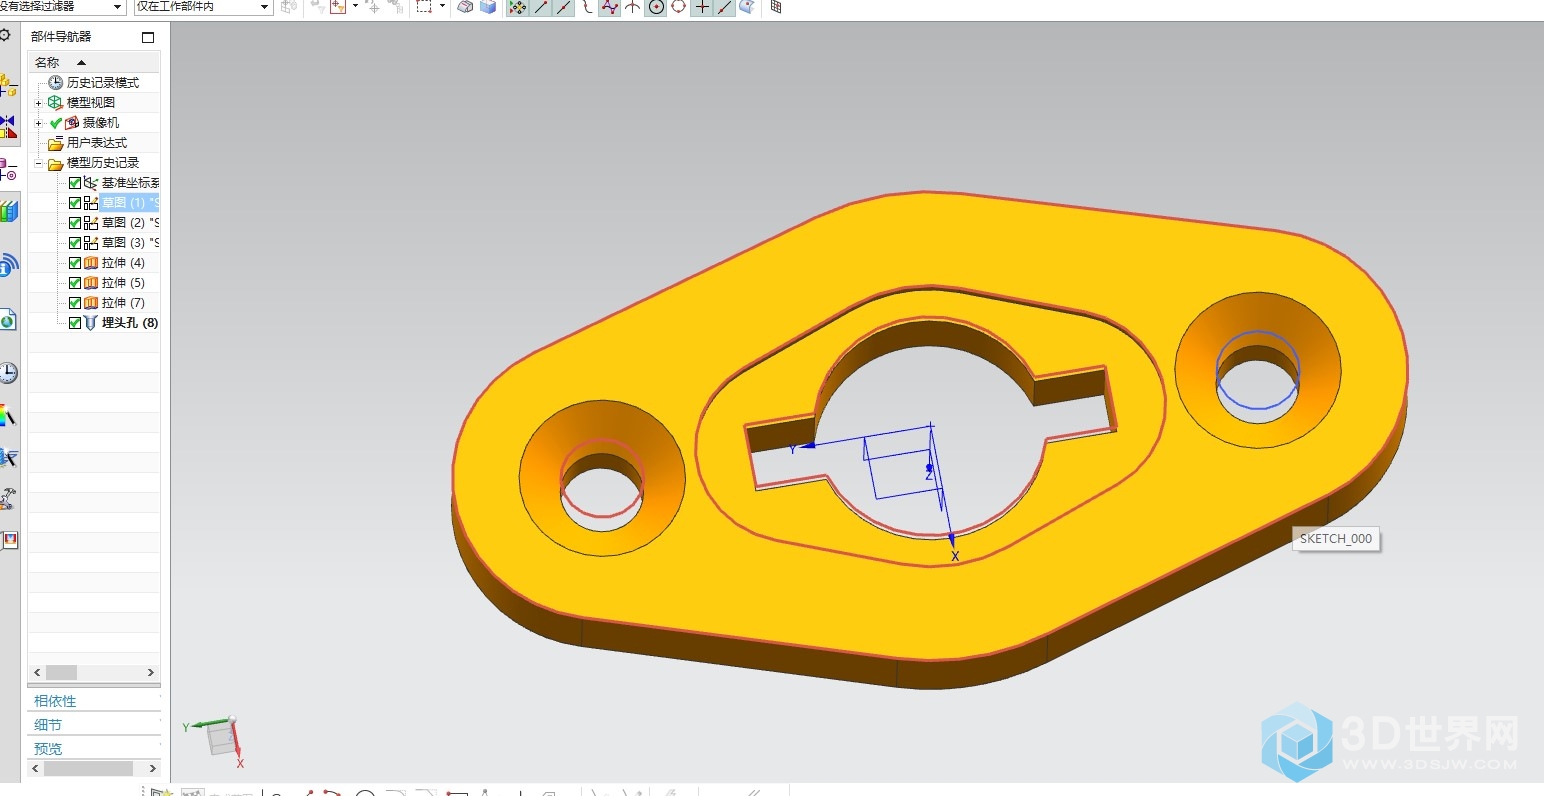This screenshot has width=1544, height=796.
Task: Select the 基准坐标系 feature row
Action: (94, 183)
